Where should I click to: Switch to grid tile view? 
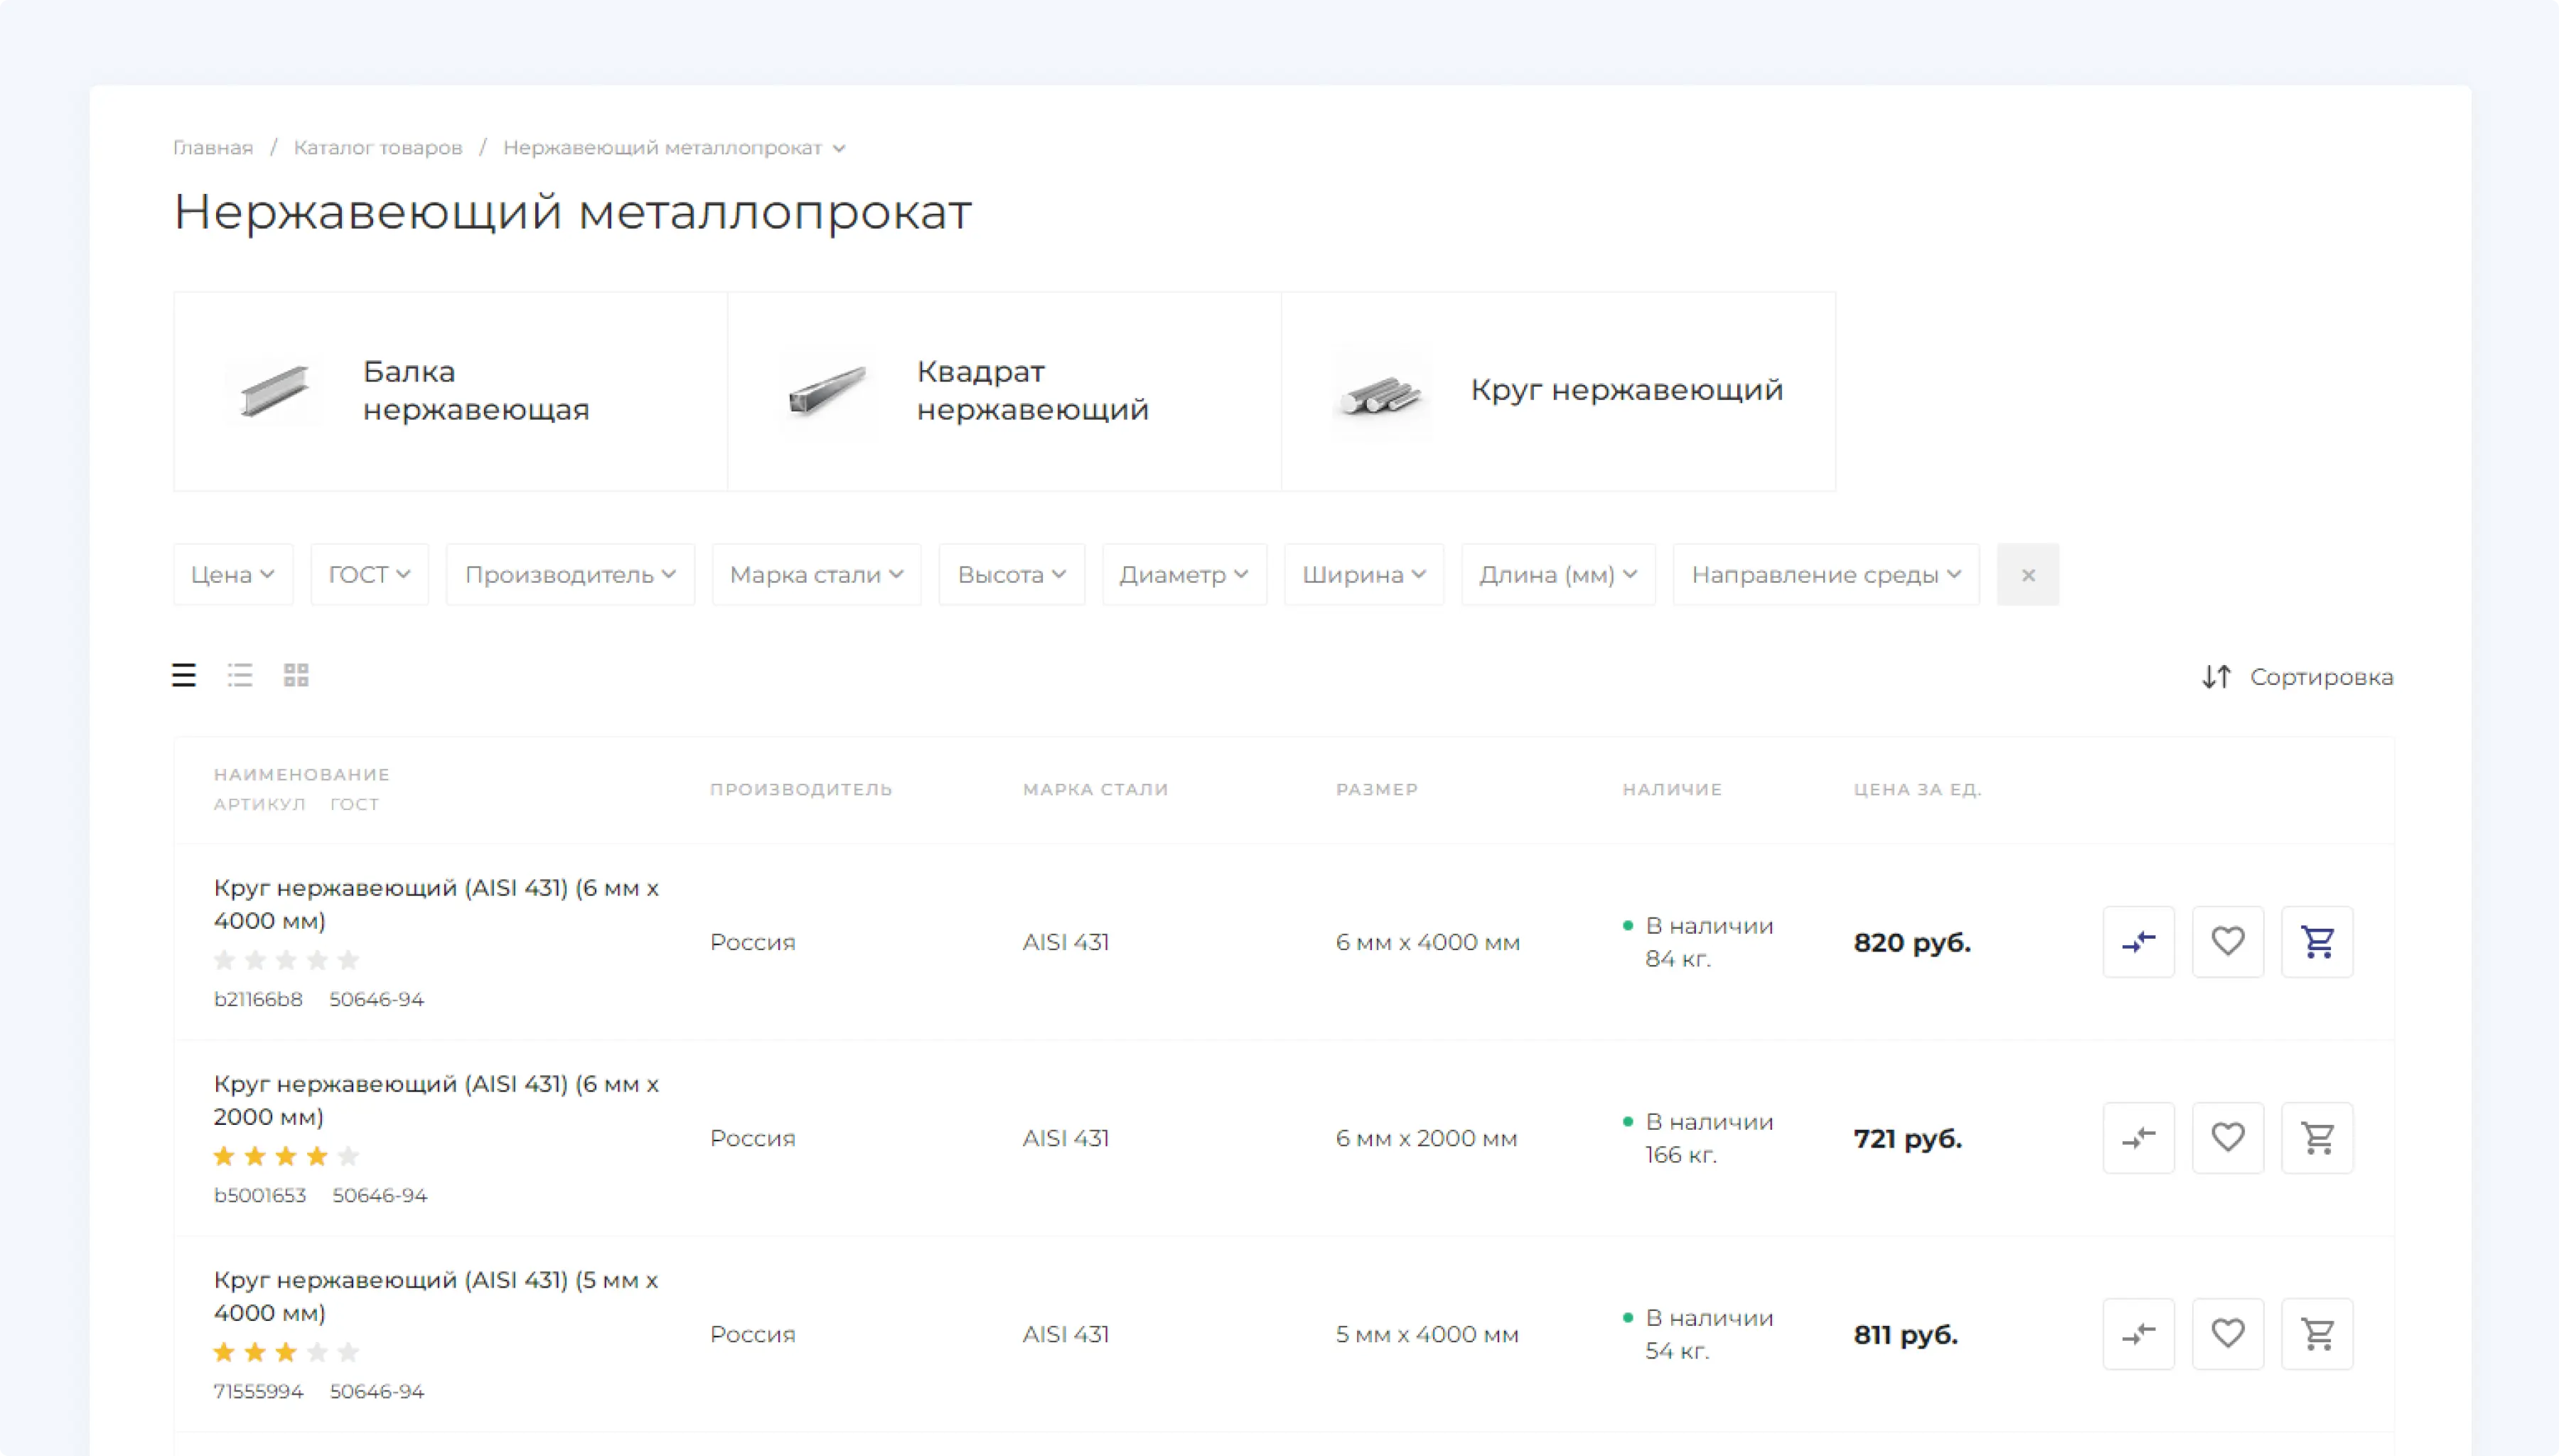coord(296,675)
